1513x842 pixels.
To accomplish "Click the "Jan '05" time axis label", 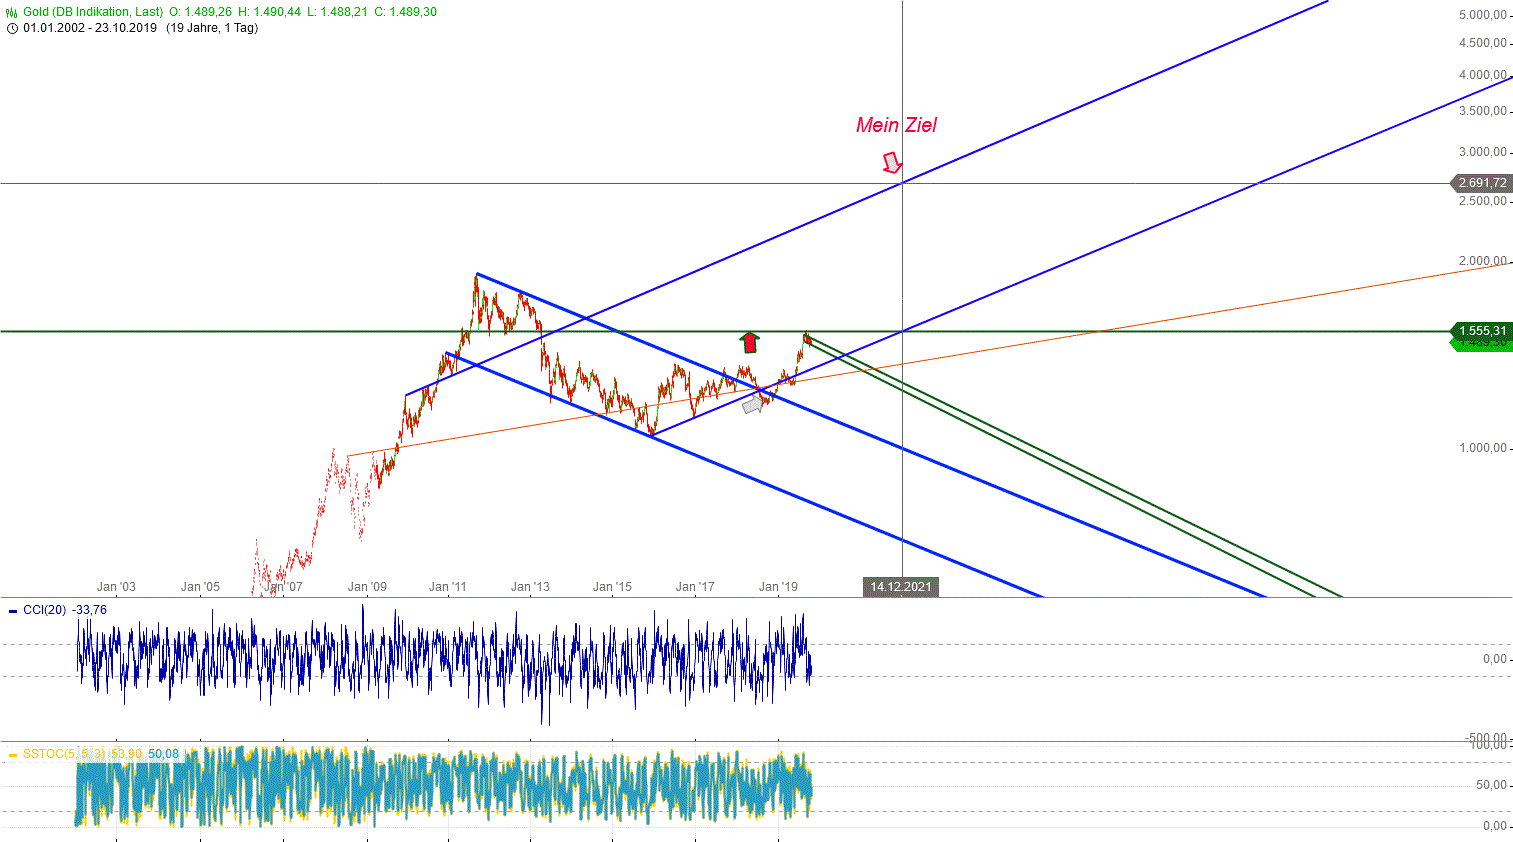I will (x=200, y=587).
